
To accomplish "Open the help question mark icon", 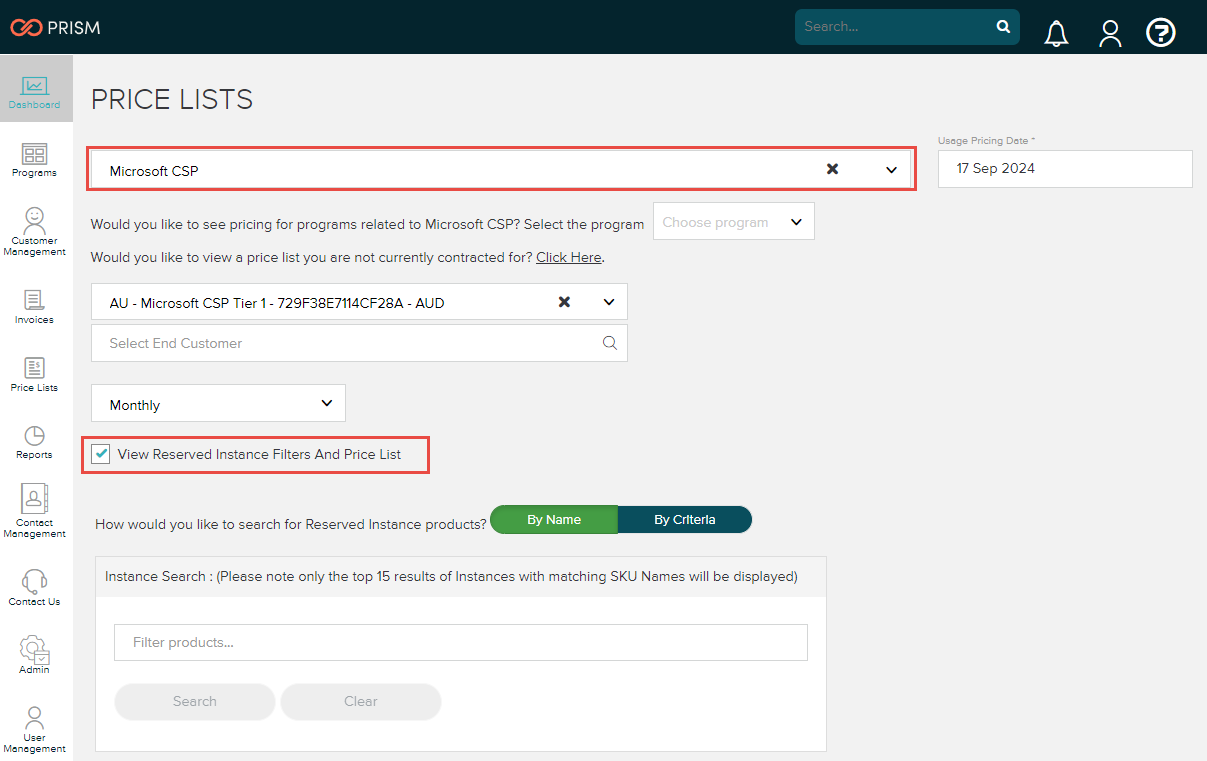I will (x=1160, y=33).
